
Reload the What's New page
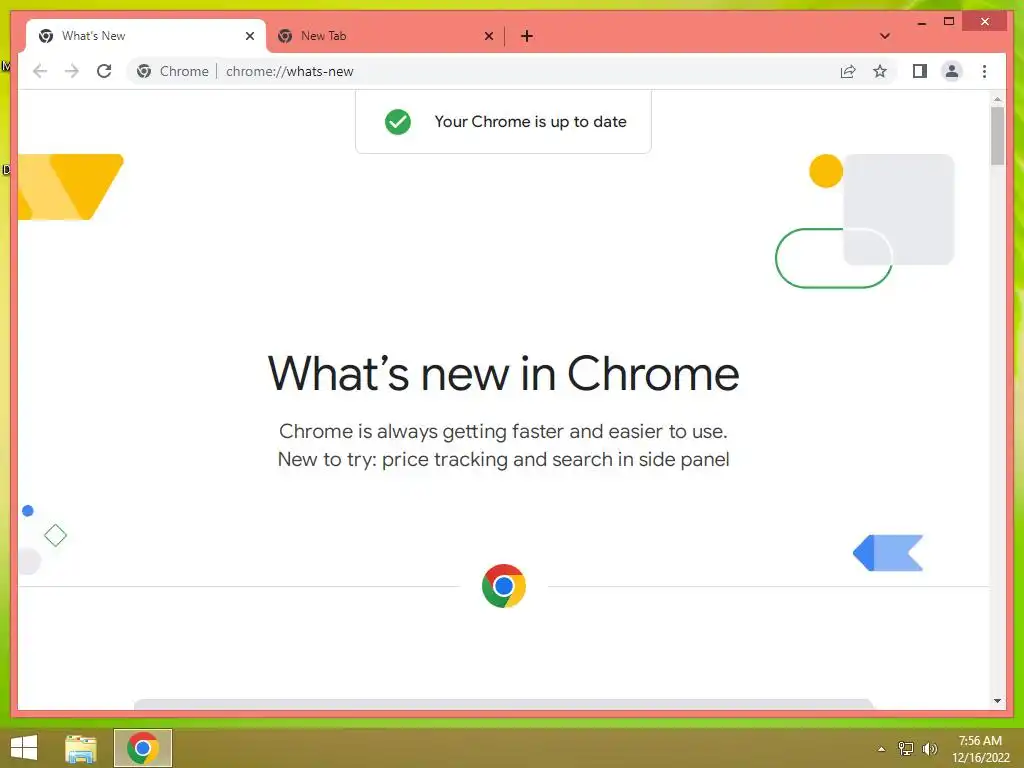pos(104,71)
